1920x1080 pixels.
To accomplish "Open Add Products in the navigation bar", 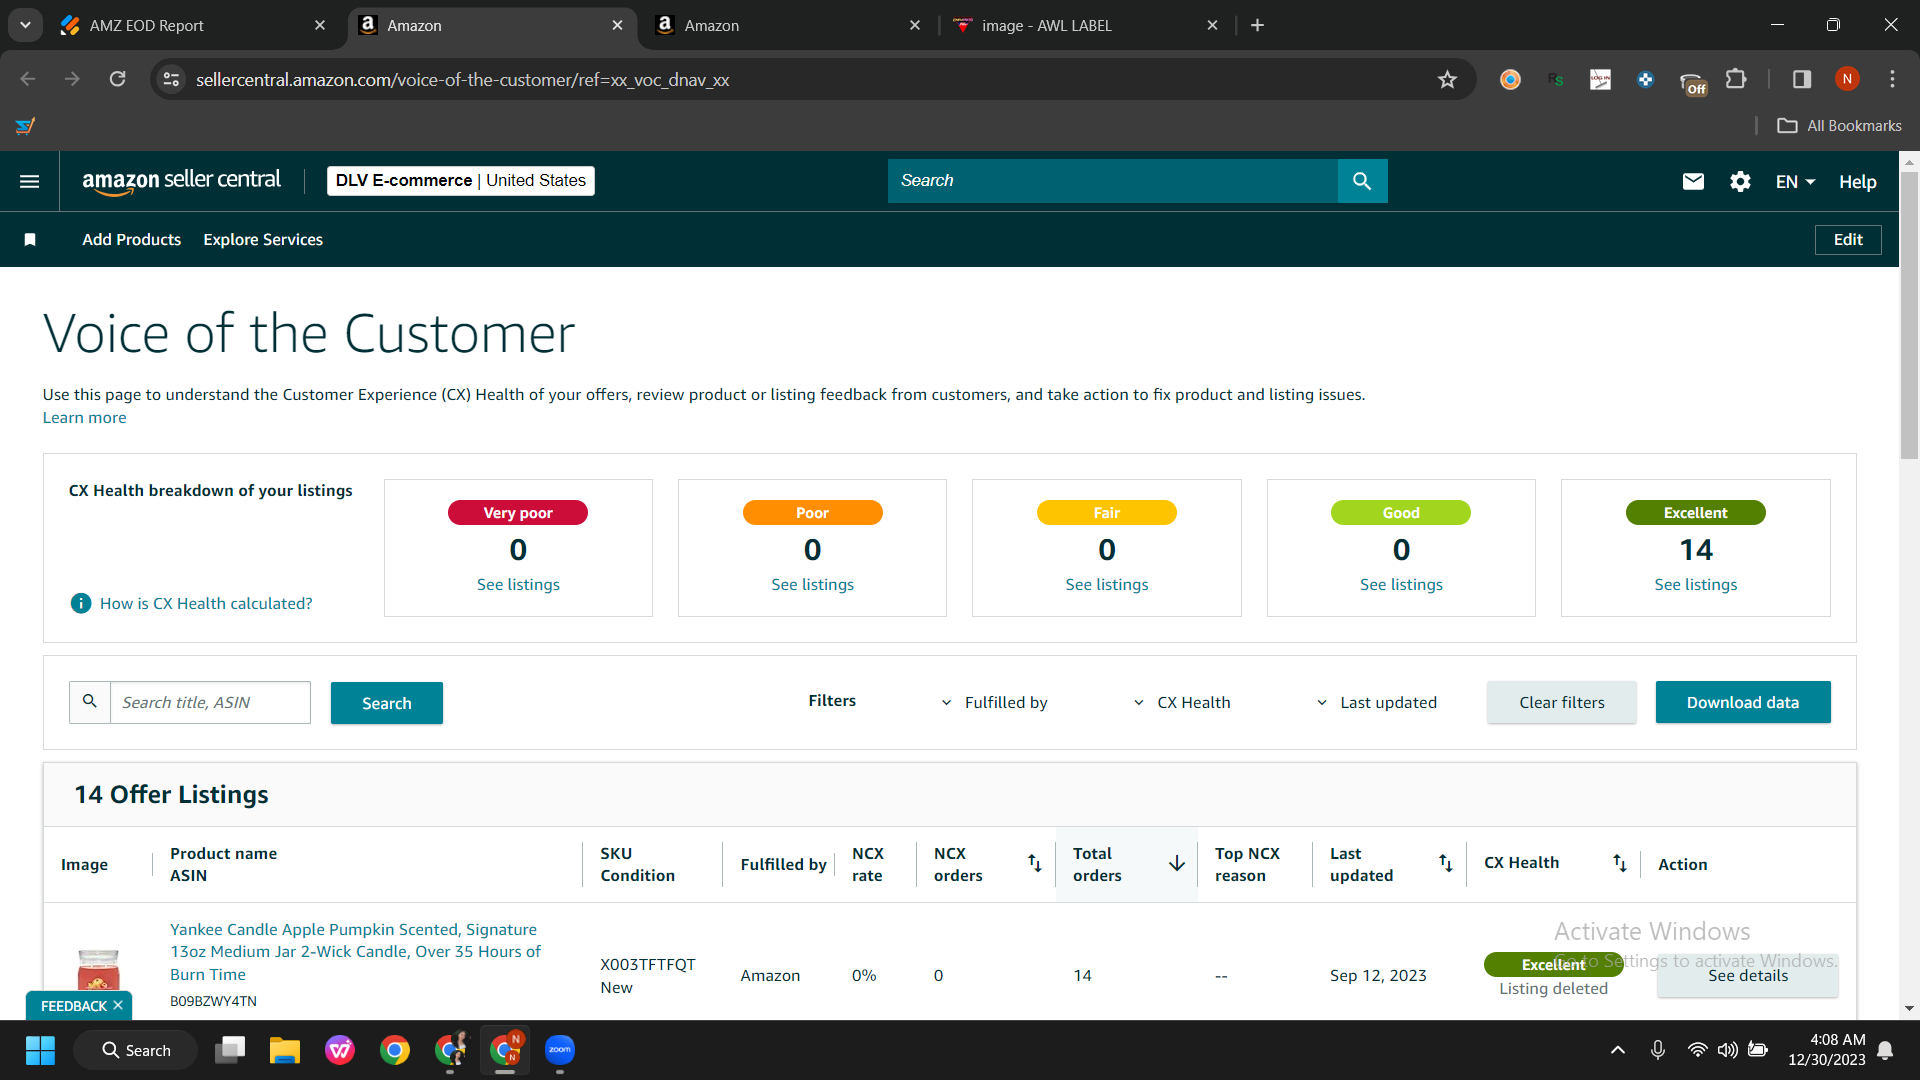I will point(132,239).
